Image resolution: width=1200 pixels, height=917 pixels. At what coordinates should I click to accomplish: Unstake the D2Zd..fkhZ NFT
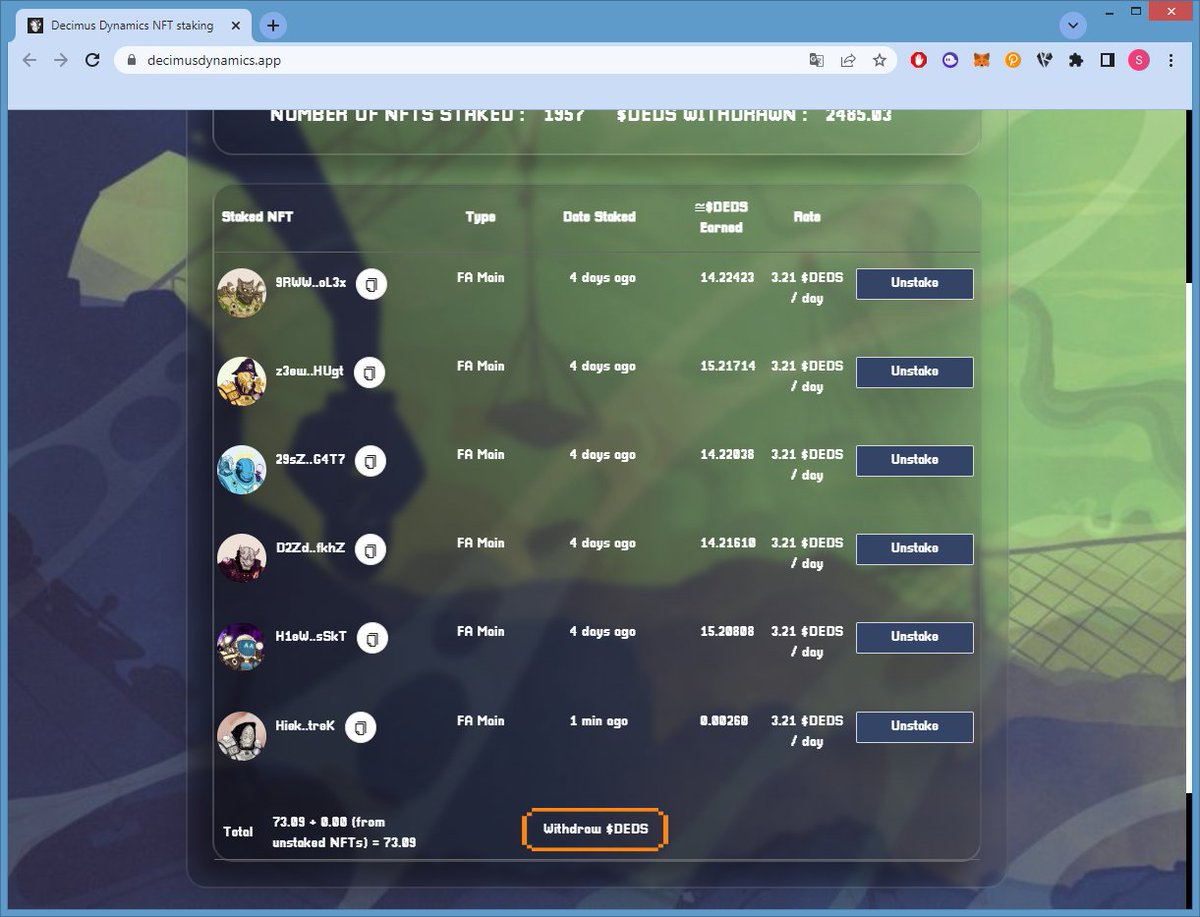click(x=914, y=549)
